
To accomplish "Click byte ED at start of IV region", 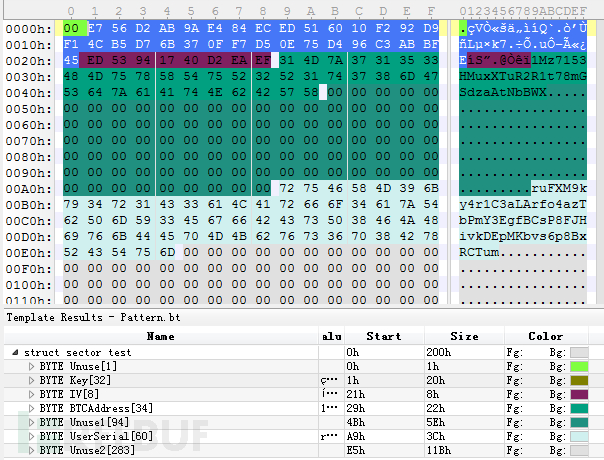I will [95, 60].
